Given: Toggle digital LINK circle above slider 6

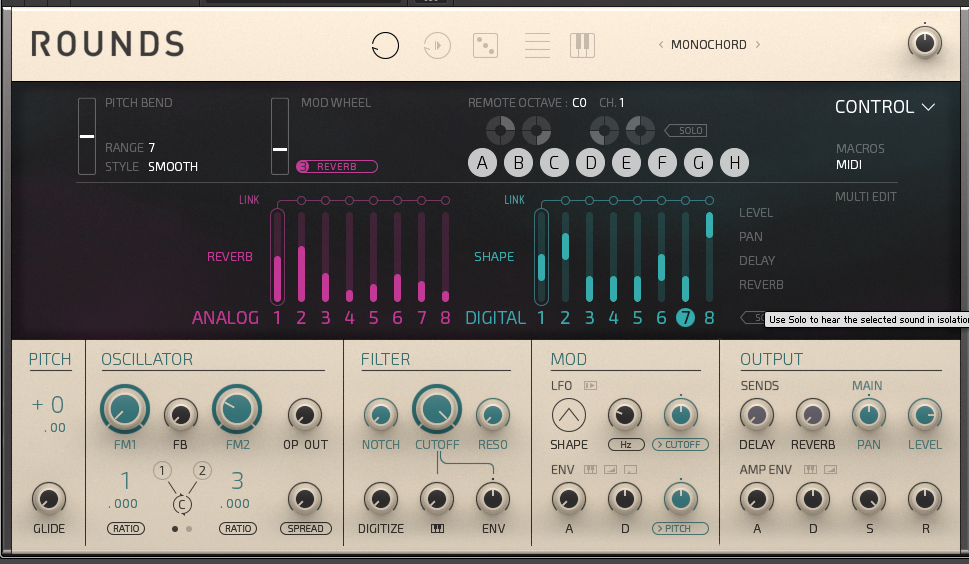Looking at the screenshot, I should pos(661,200).
